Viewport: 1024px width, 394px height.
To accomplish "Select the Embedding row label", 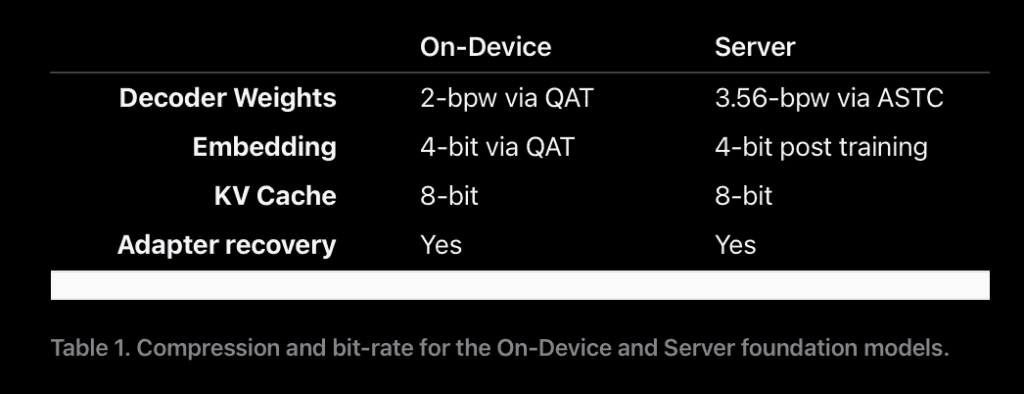I will [x=264, y=147].
